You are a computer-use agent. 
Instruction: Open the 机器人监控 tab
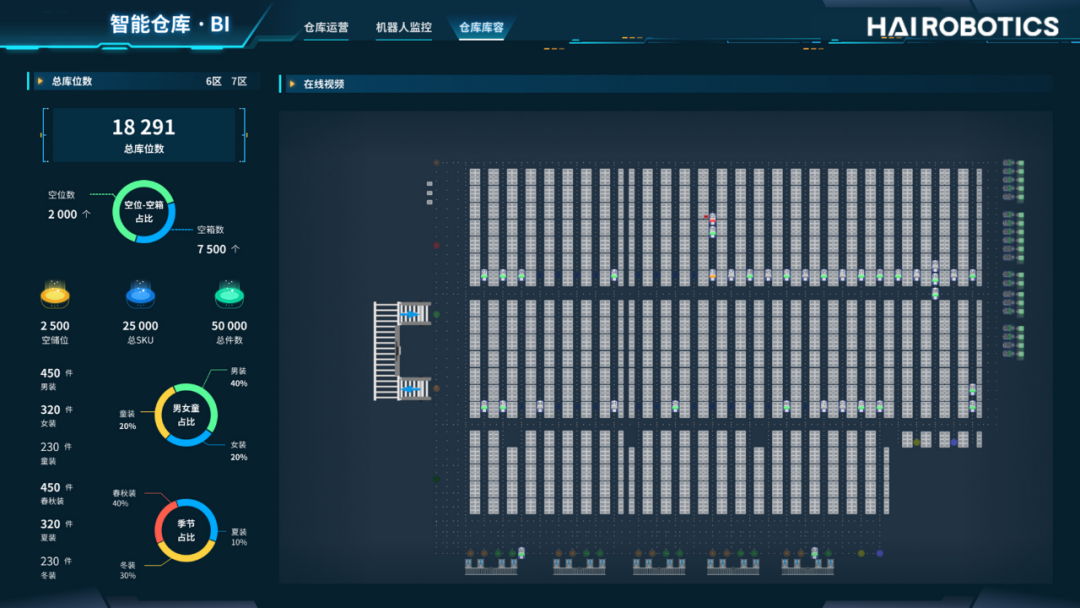(x=403, y=28)
